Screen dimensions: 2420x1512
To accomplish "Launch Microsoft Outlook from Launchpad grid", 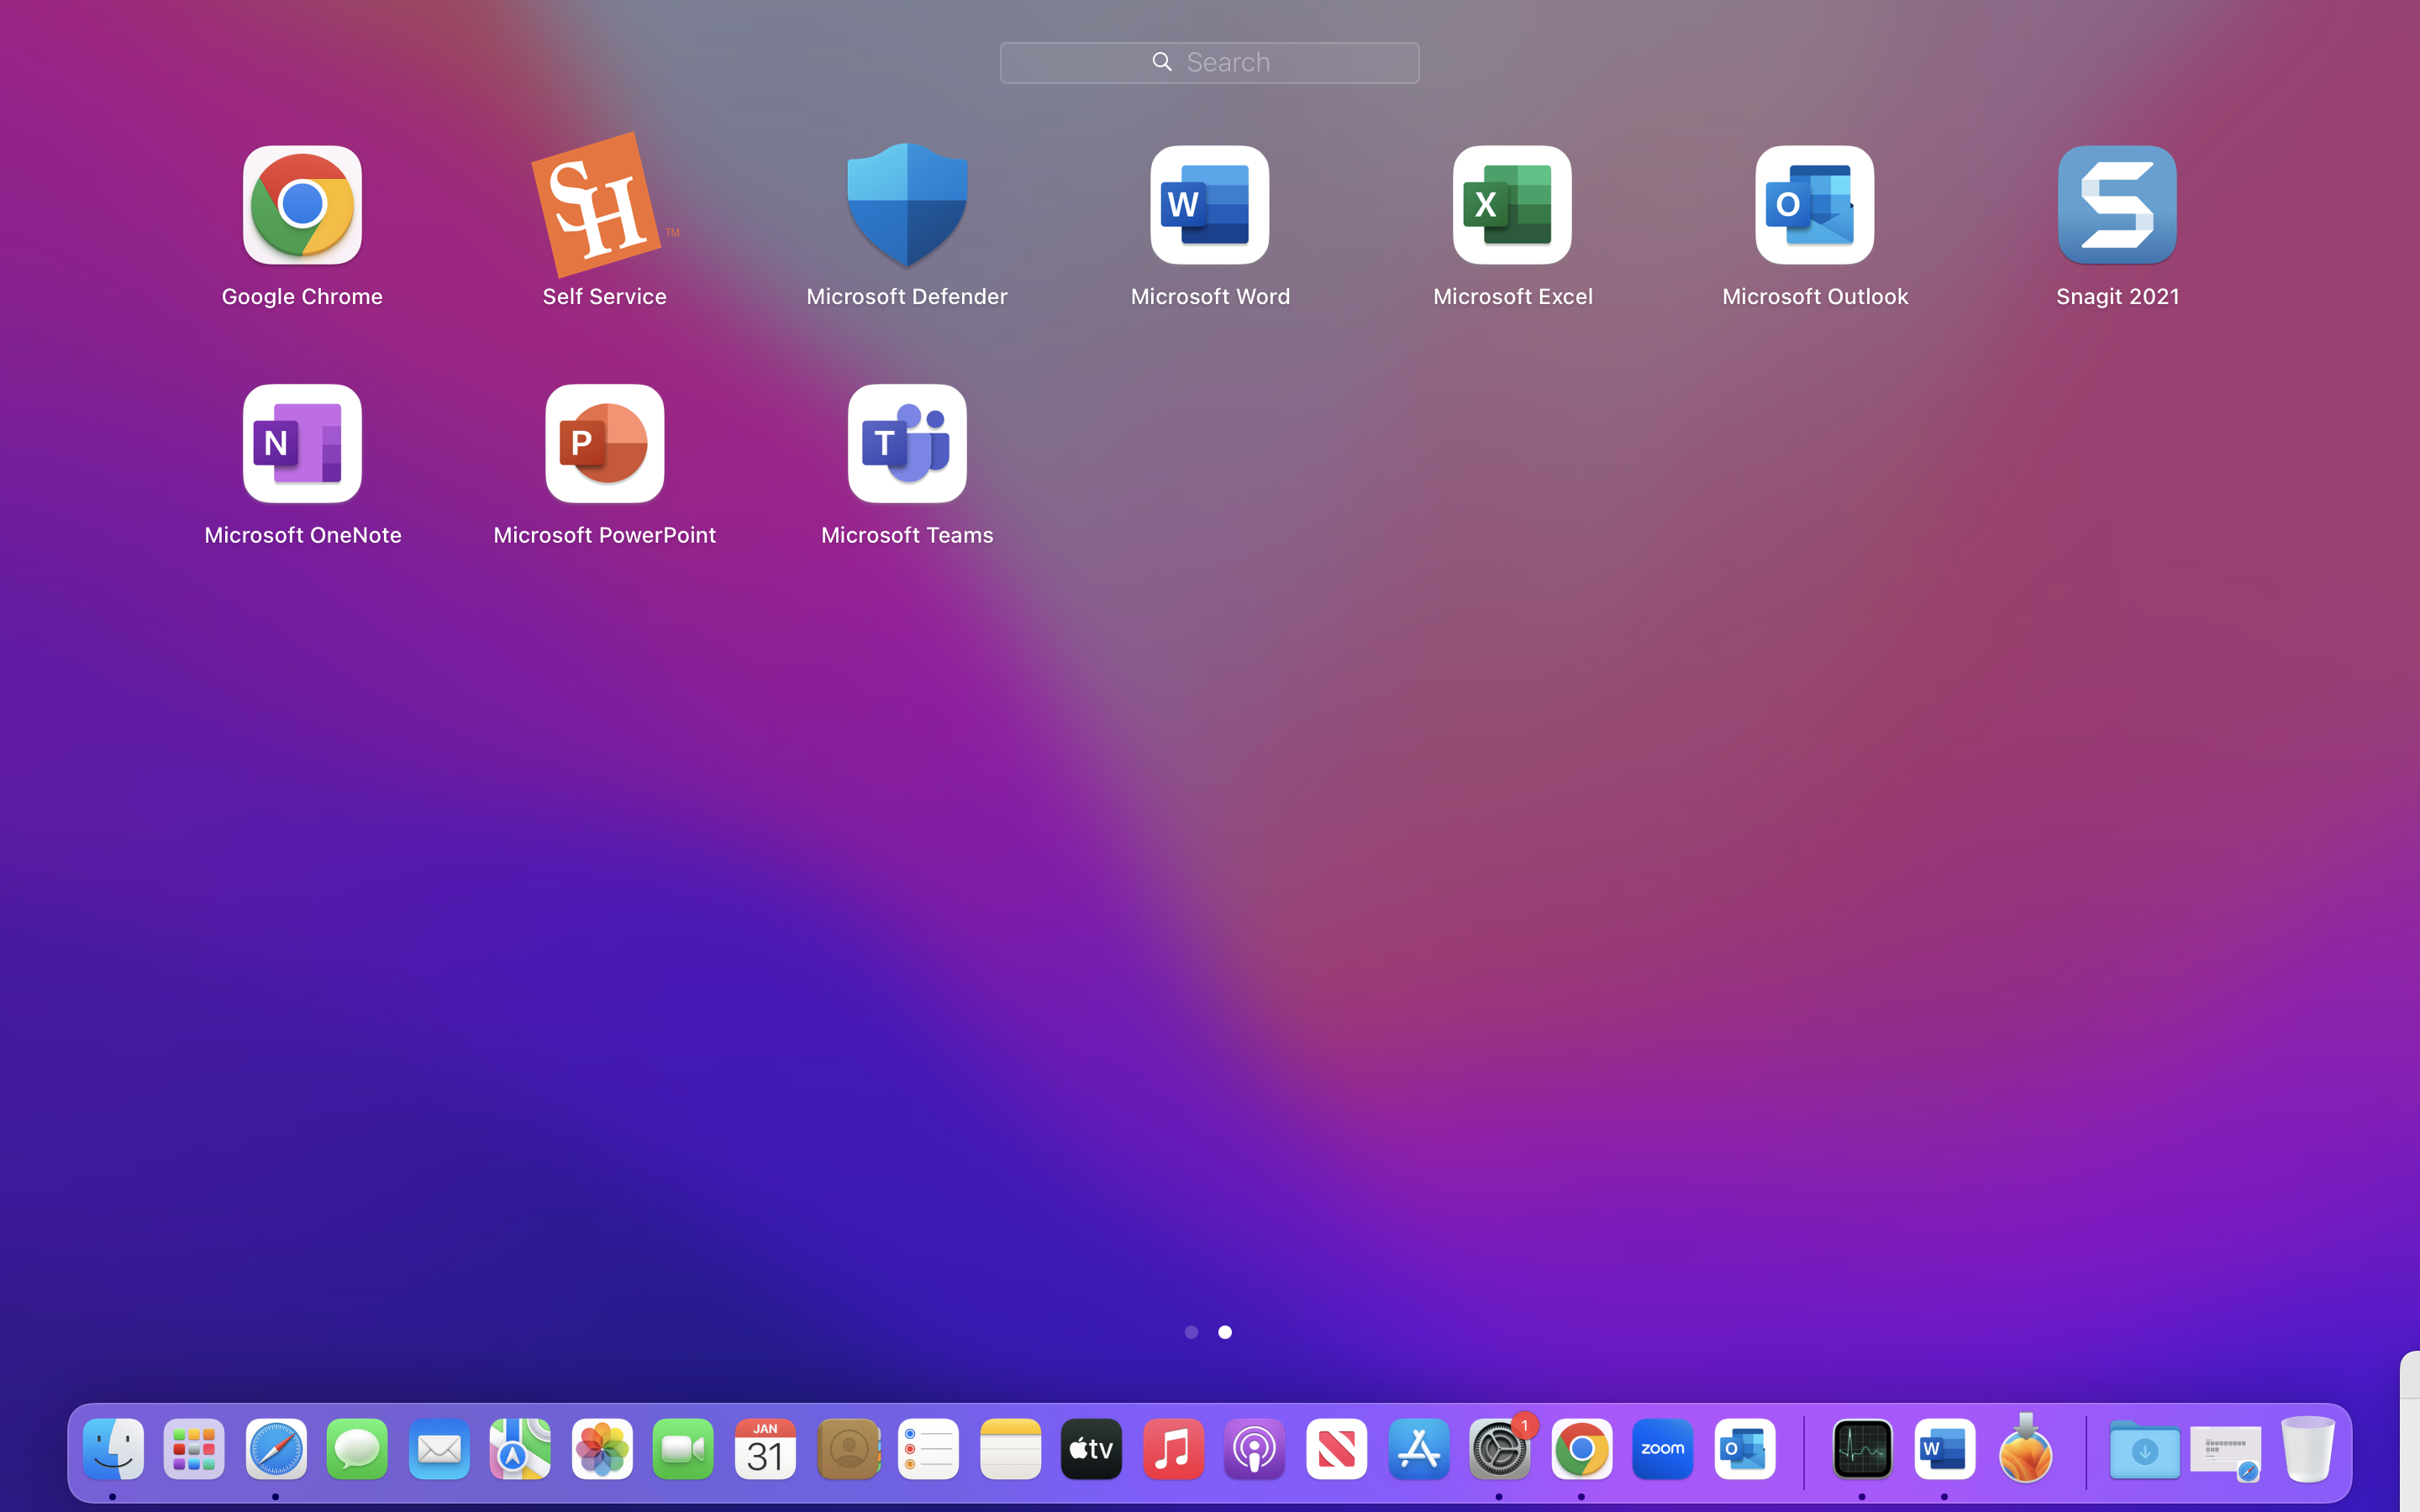I will coord(1814,206).
